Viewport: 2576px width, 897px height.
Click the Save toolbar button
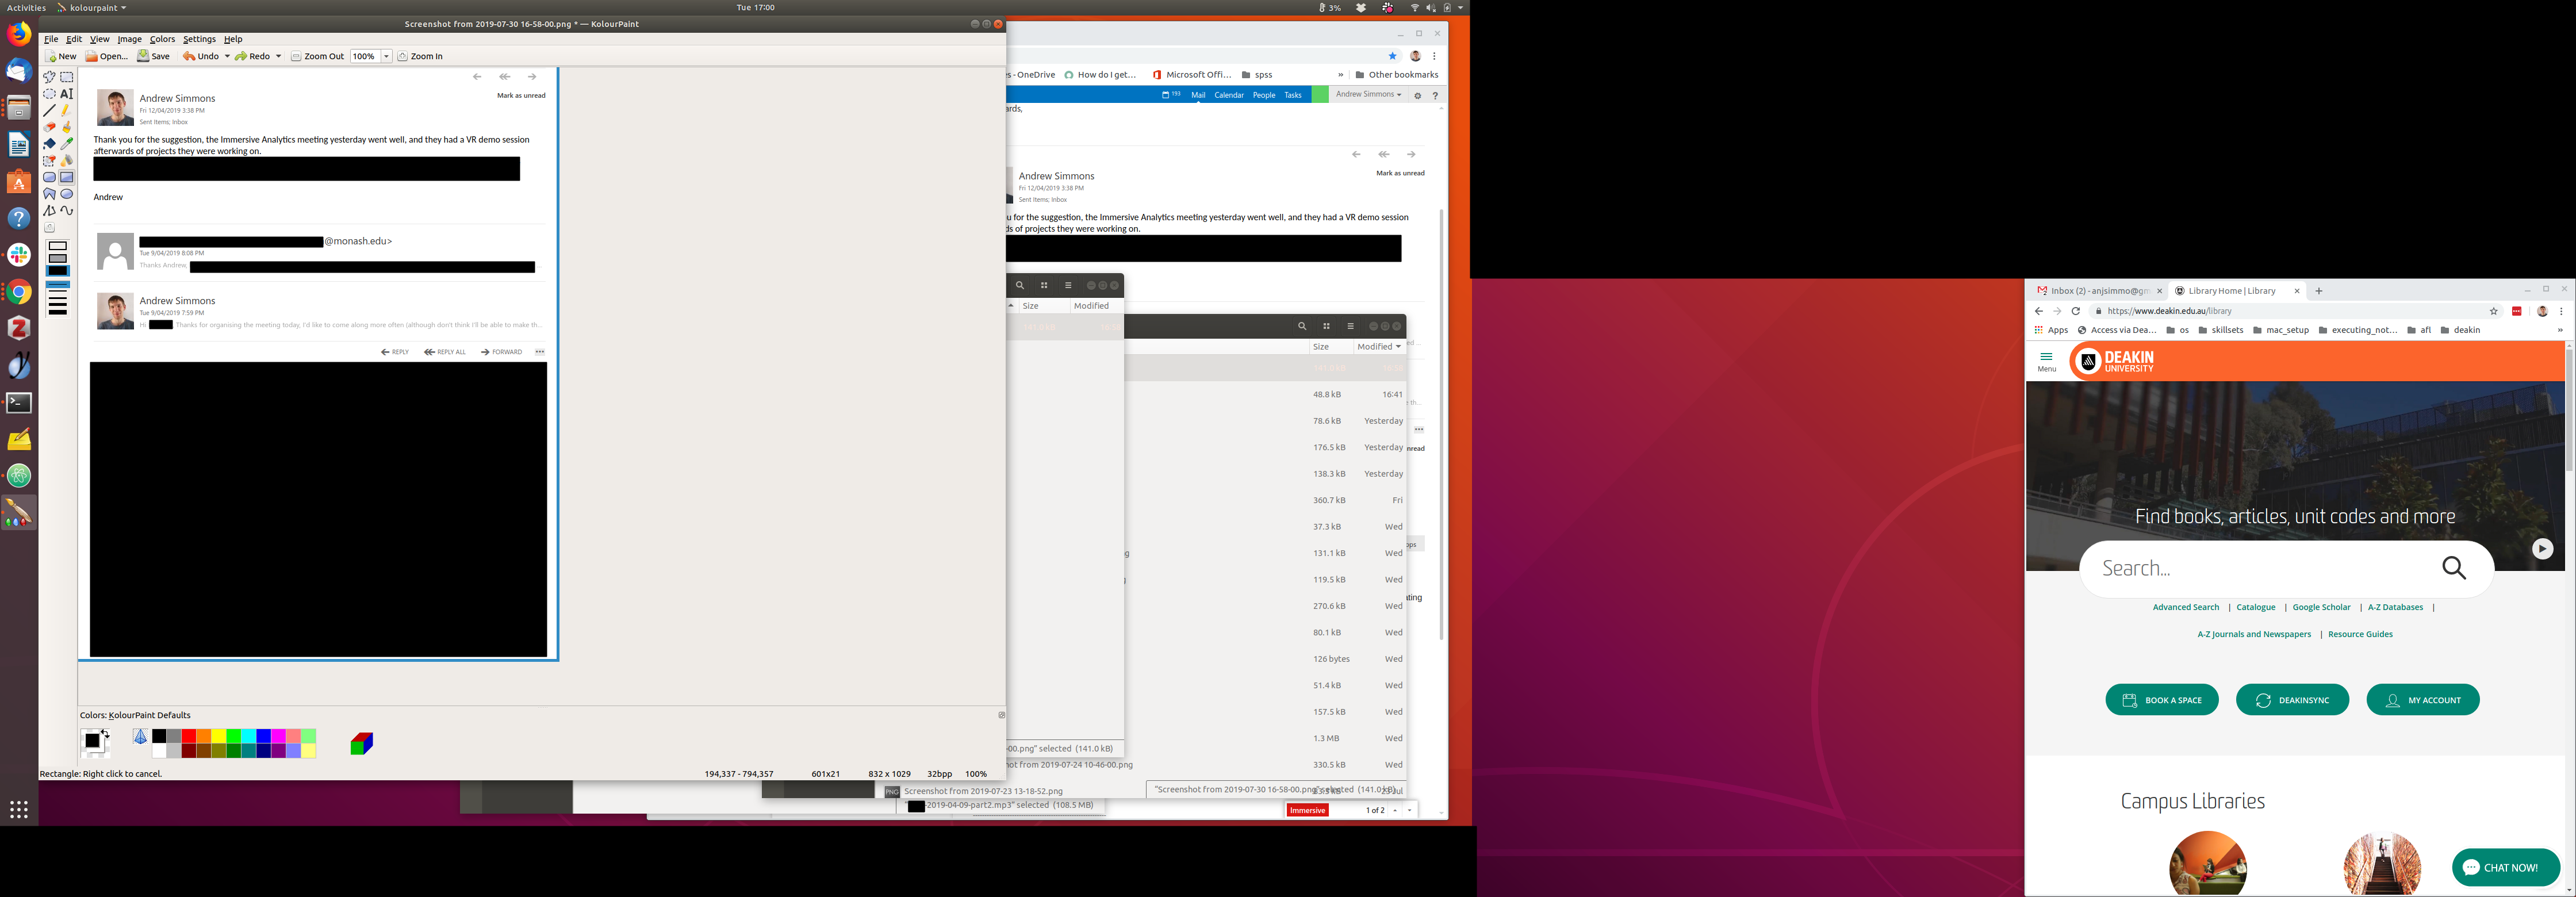[x=154, y=57]
